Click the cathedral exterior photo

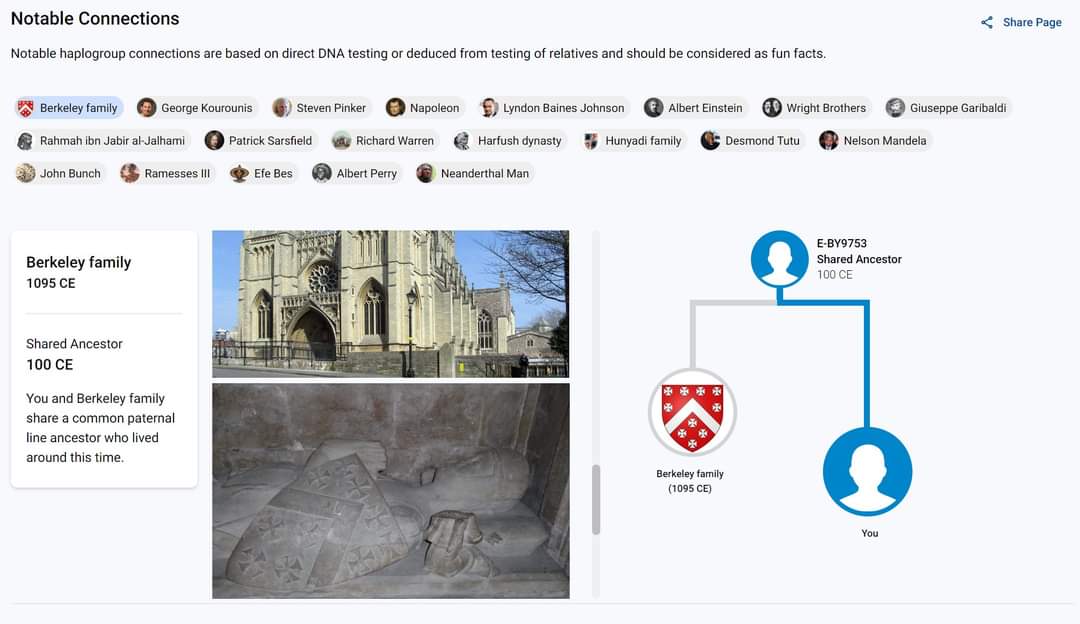(x=391, y=304)
